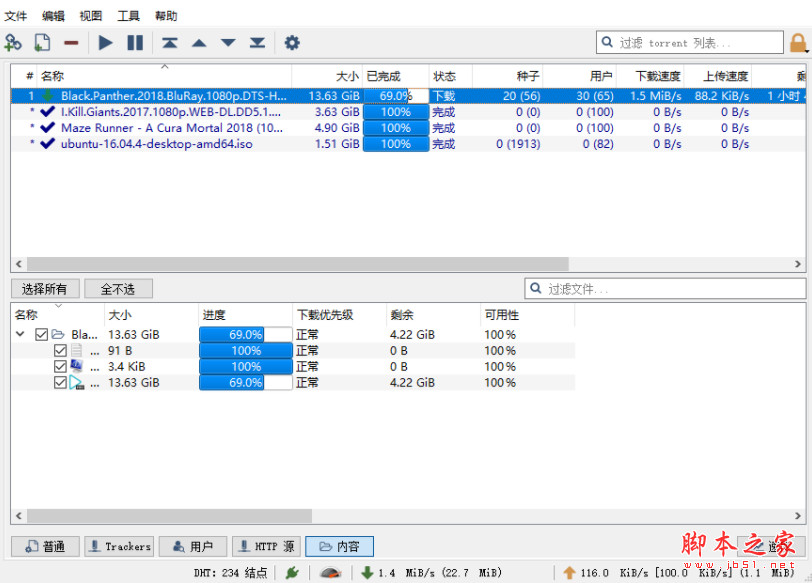
Task: Click the red remove torrent icon
Action: [71, 42]
